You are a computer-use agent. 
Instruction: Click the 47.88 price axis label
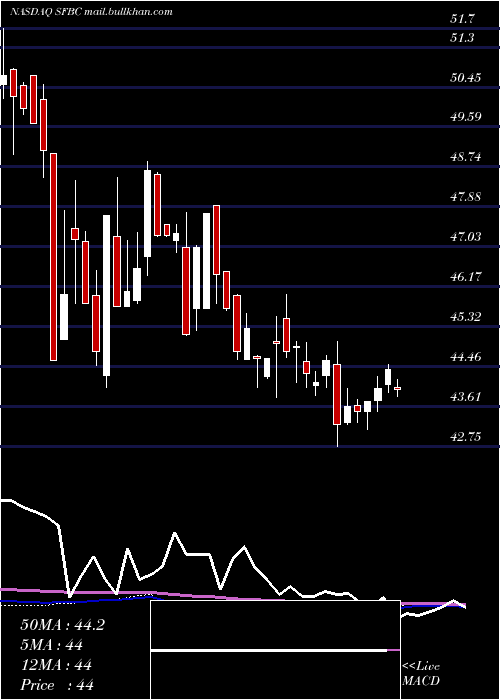466,196
